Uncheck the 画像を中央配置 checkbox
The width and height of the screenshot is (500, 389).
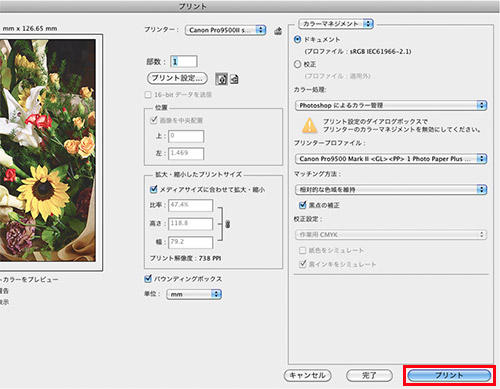click(154, 120)
